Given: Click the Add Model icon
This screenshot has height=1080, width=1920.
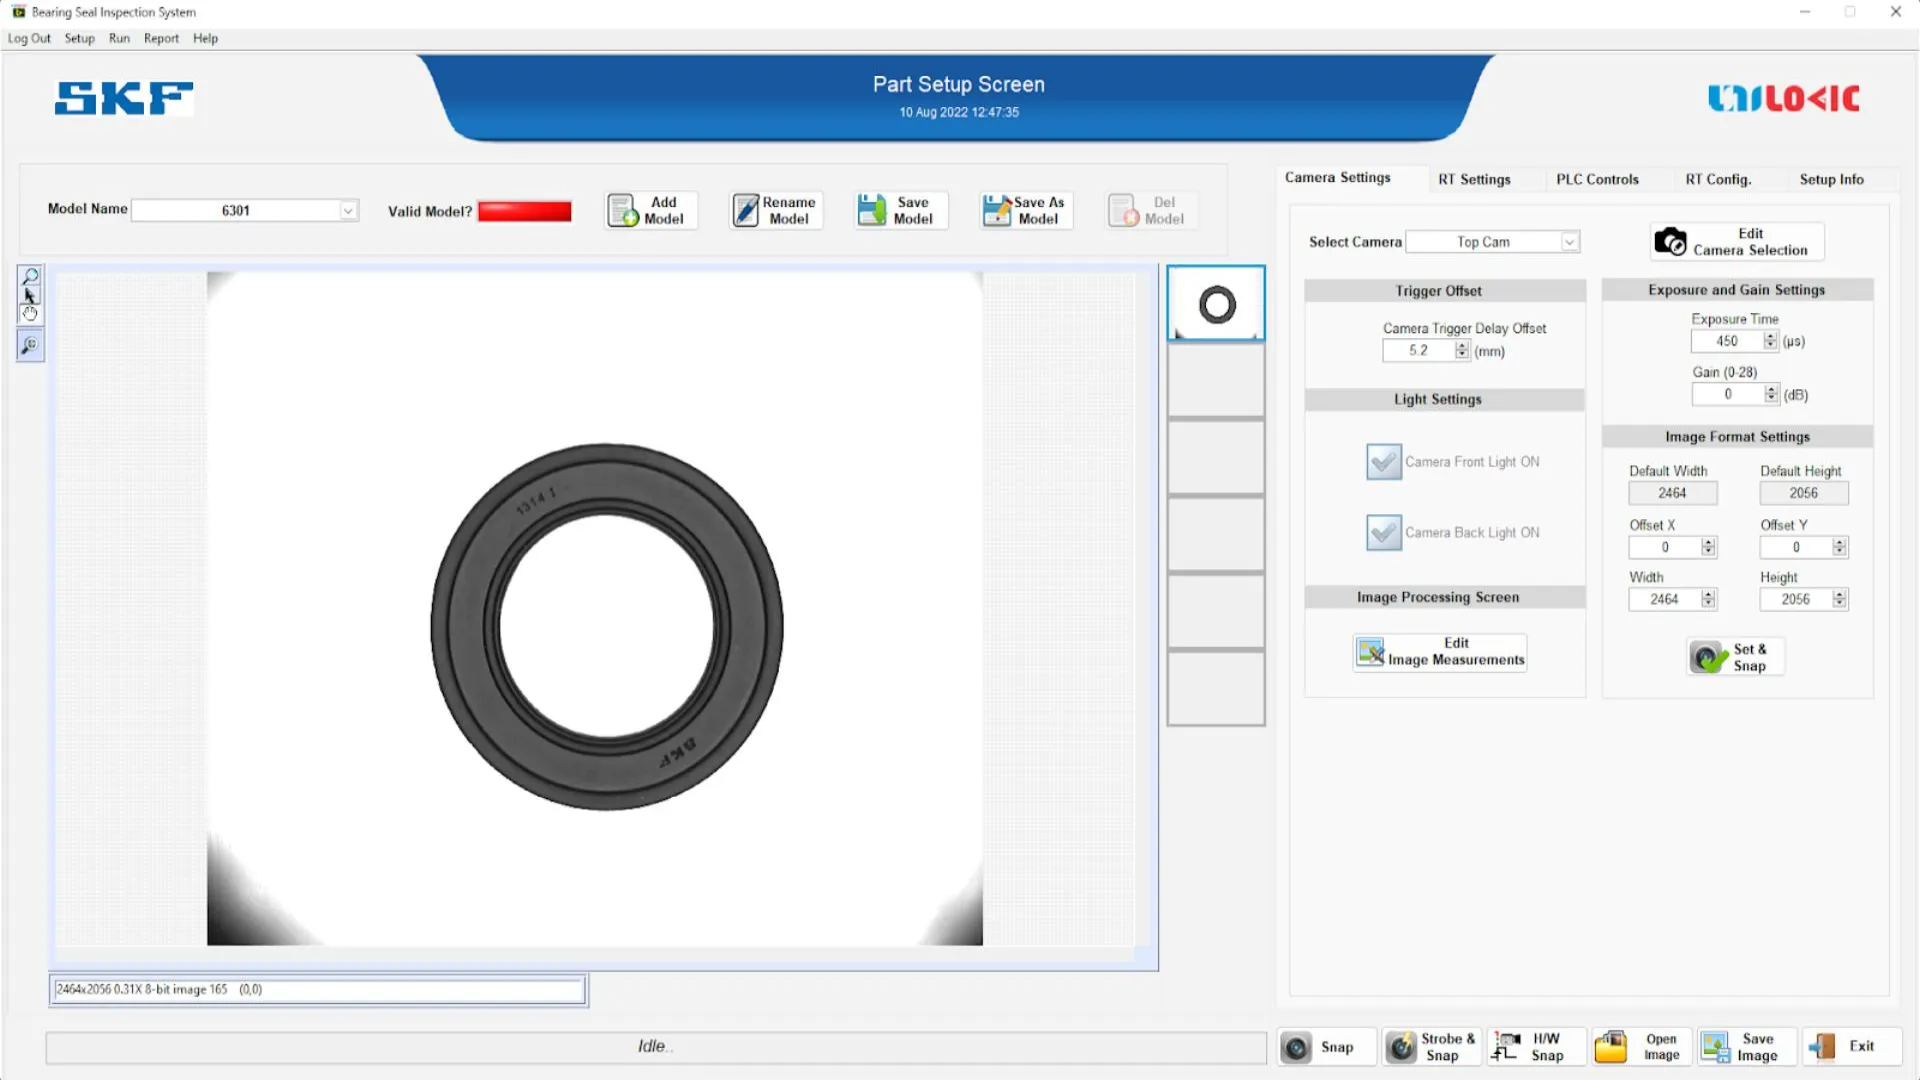Looking at the screenshot, I should [623, 211].
